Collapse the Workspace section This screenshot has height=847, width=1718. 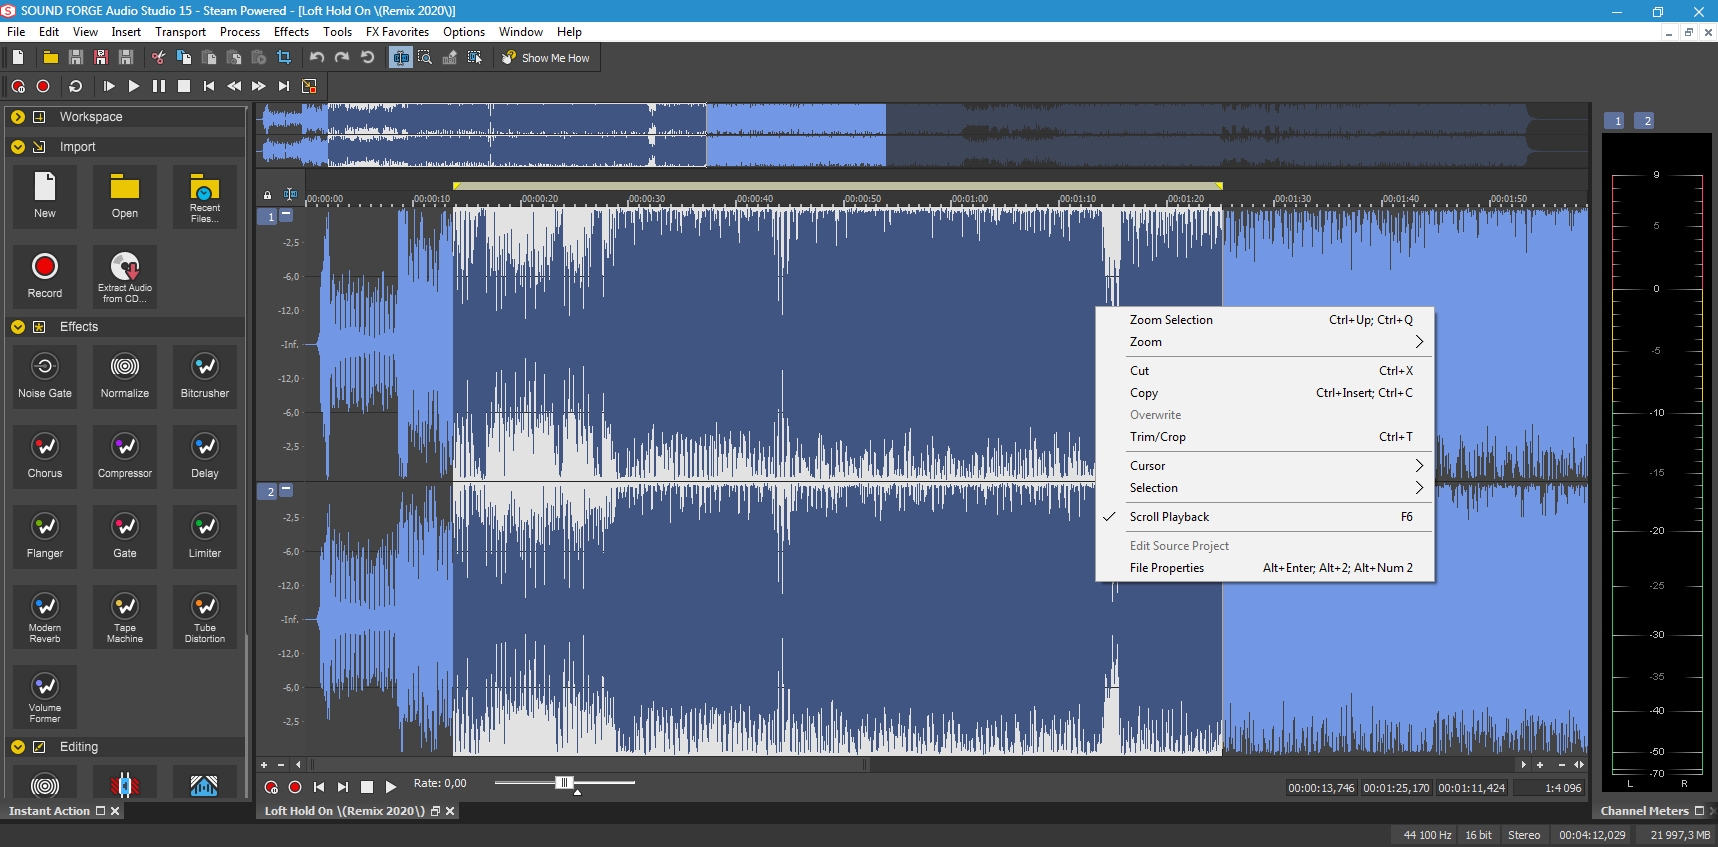[18, 117]
